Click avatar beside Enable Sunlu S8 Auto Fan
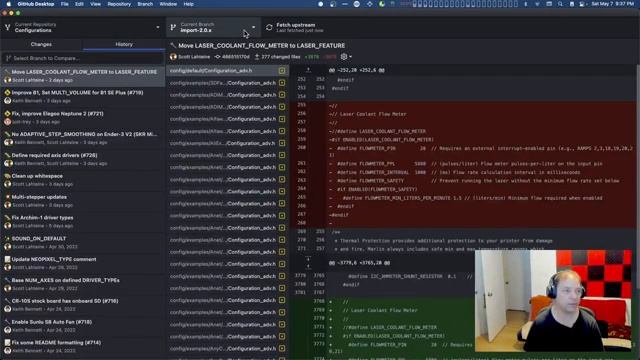This screenshot has width=640, height=360. click(7, 329)
